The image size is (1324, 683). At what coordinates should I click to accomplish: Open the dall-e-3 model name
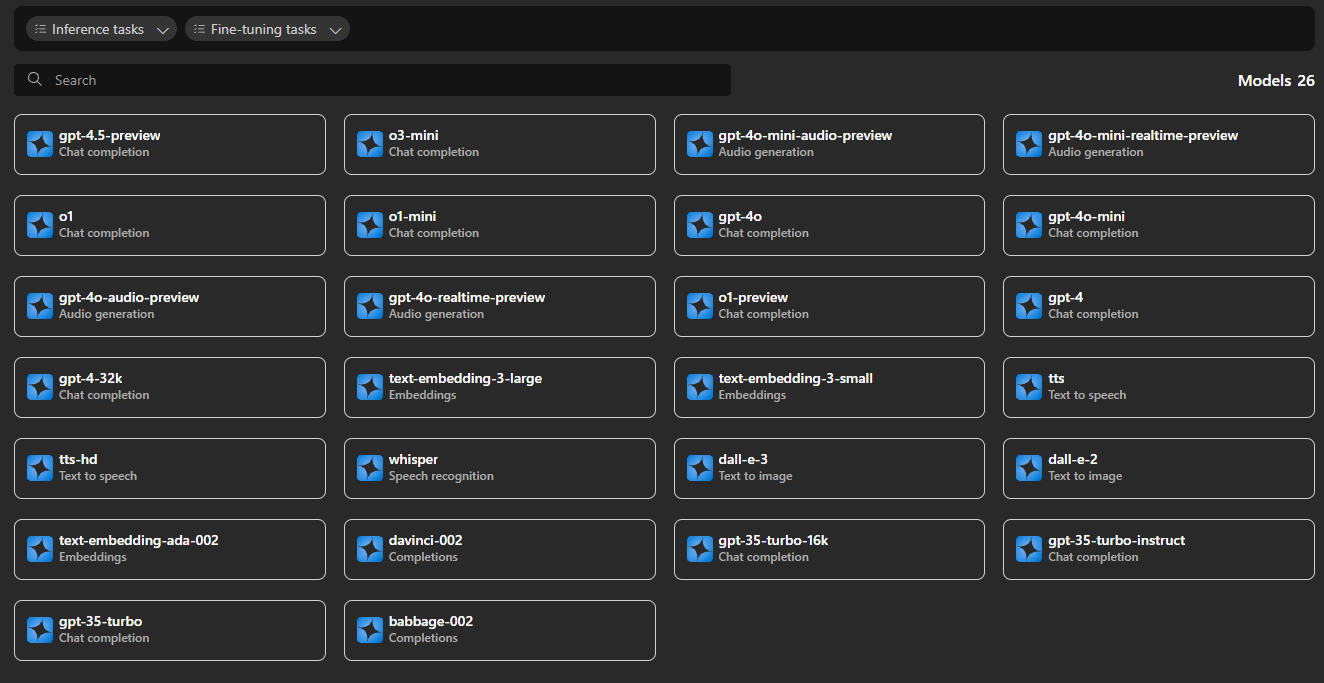(743, 460)
